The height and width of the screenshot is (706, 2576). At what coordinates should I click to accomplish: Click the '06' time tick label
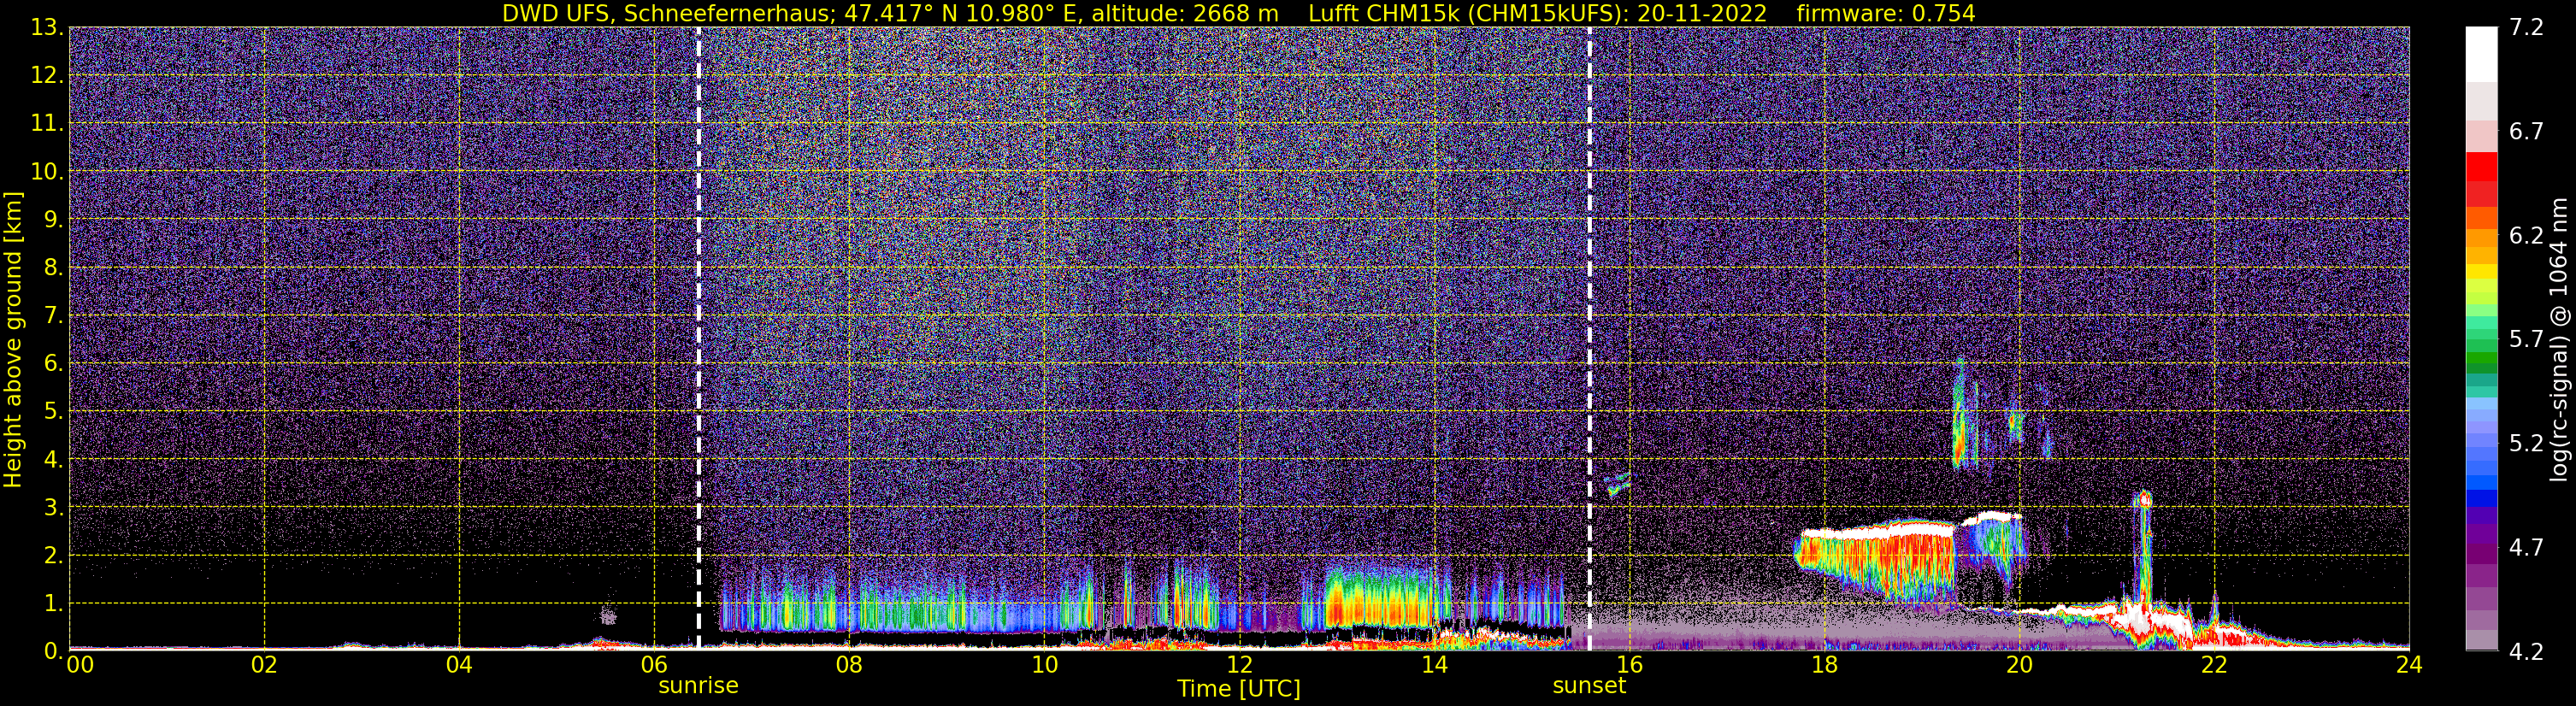pyautogui.click(x=654, y=664)
